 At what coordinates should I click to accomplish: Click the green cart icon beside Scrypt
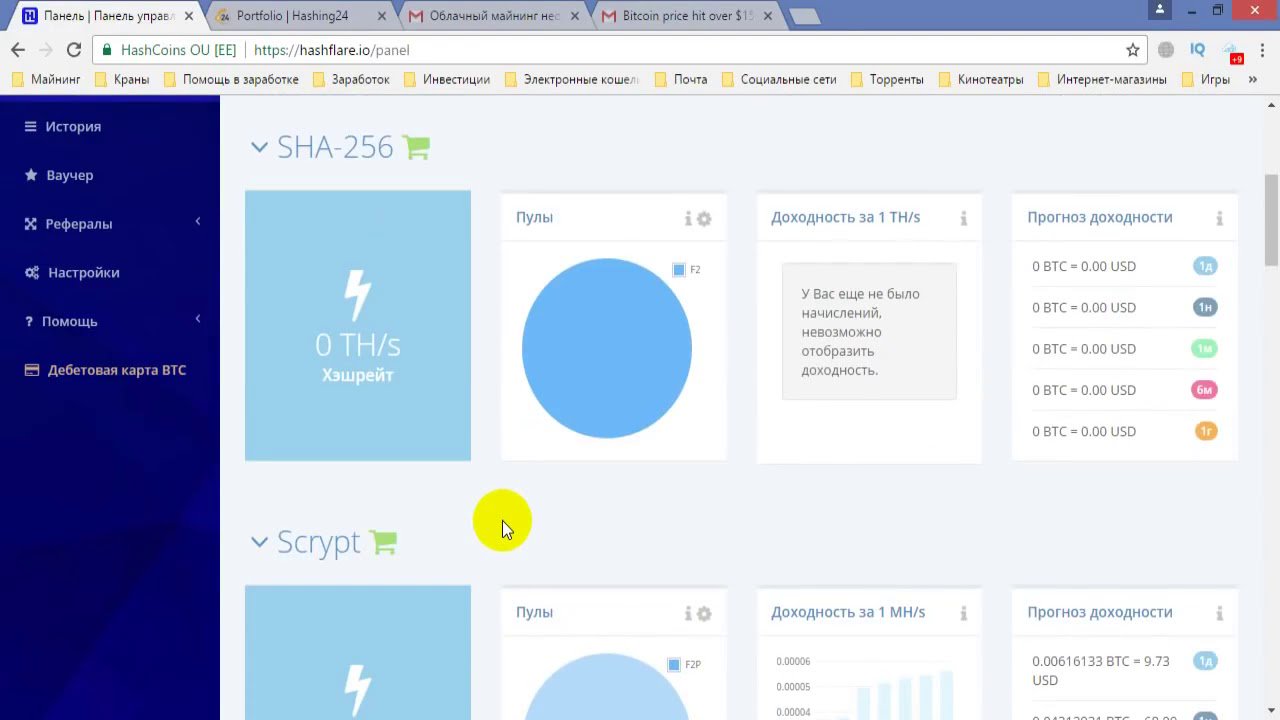(x=384, y=542)
